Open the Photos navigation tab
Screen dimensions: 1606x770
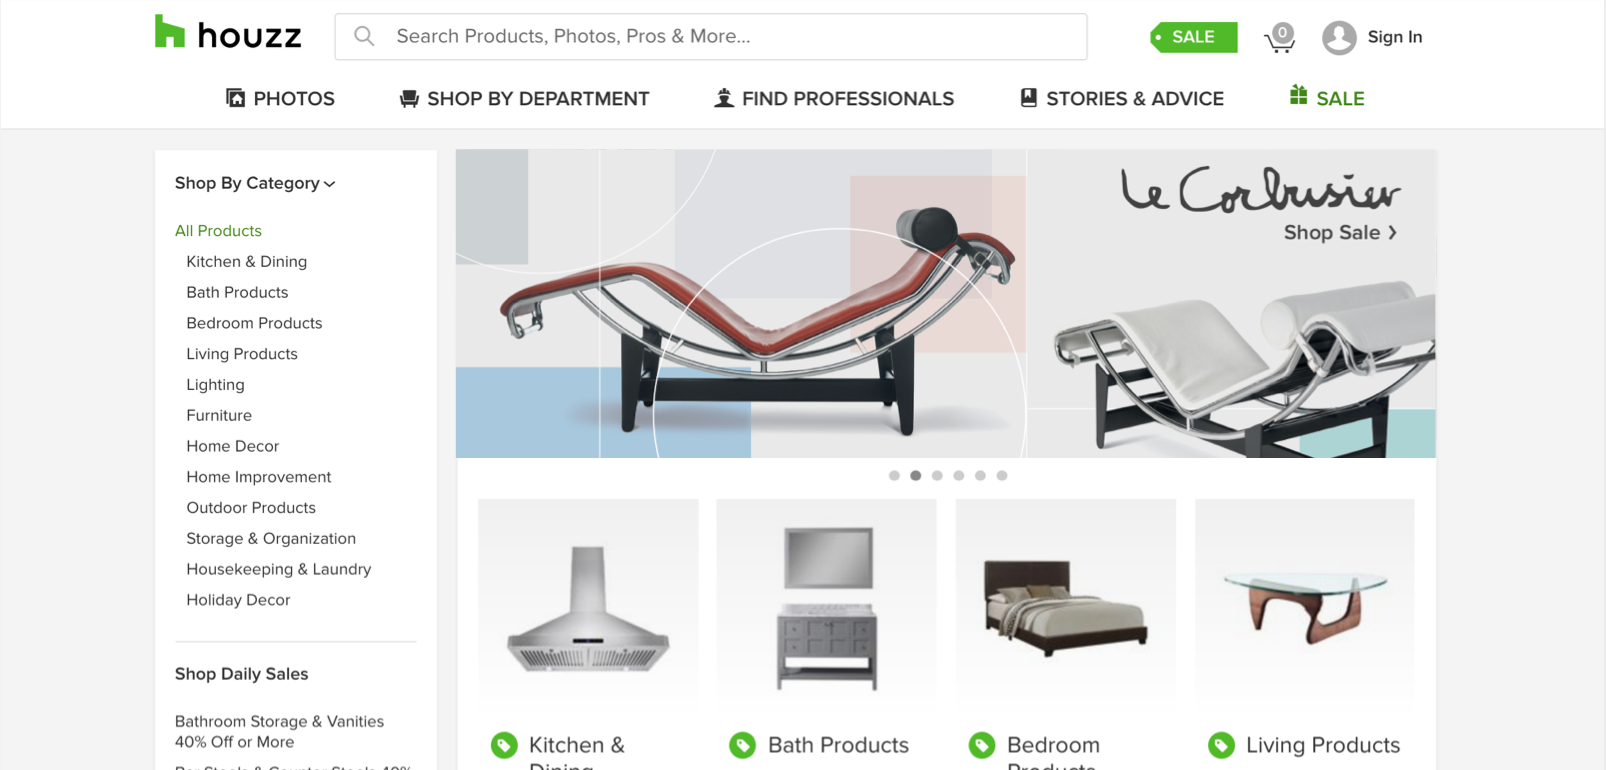click(280, 98)
